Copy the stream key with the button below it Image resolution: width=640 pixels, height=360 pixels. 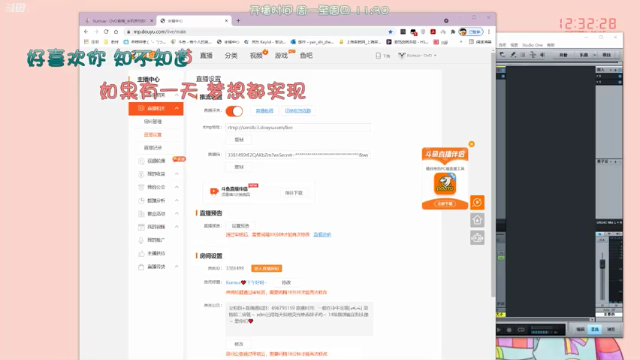239,167
